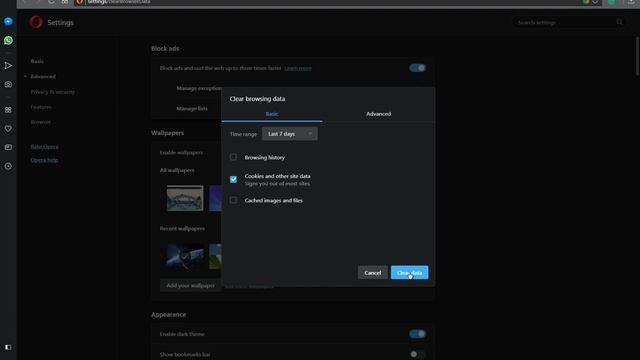Open the Opera help link
Screen dimensions: 640x360
[x=44, y=160]
